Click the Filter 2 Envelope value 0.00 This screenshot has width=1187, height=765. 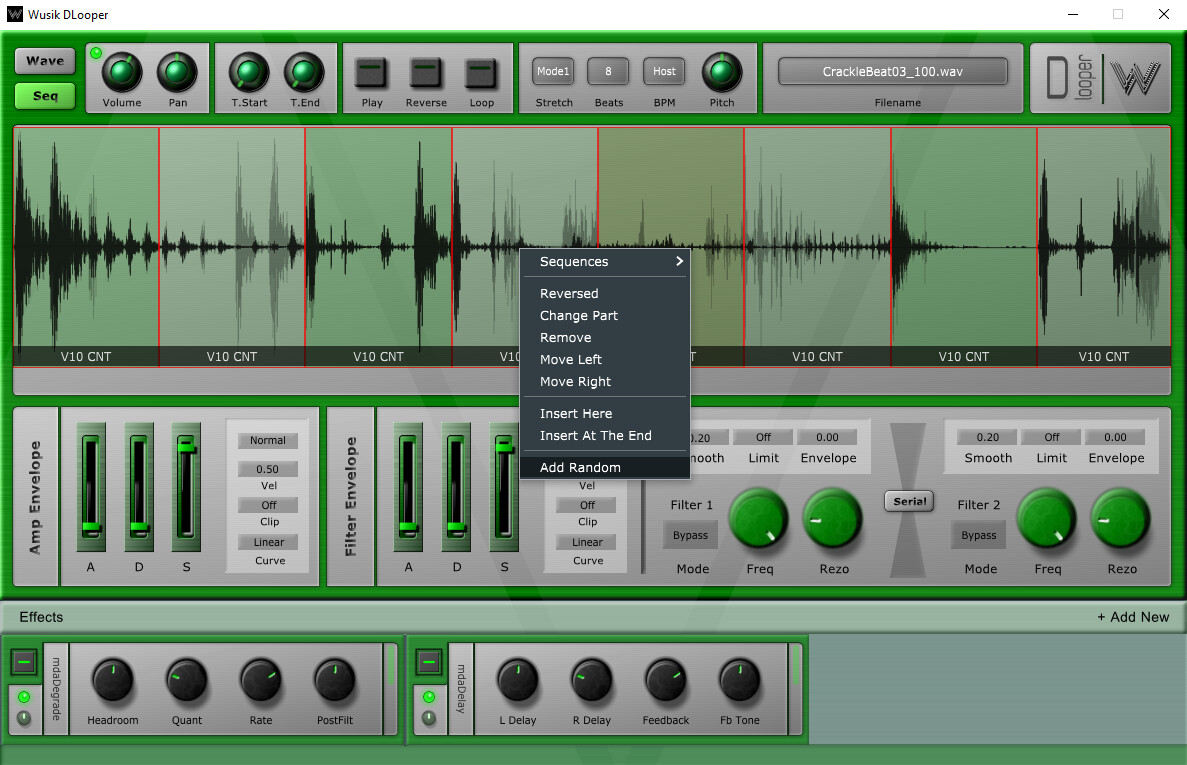coord(1115,437)
